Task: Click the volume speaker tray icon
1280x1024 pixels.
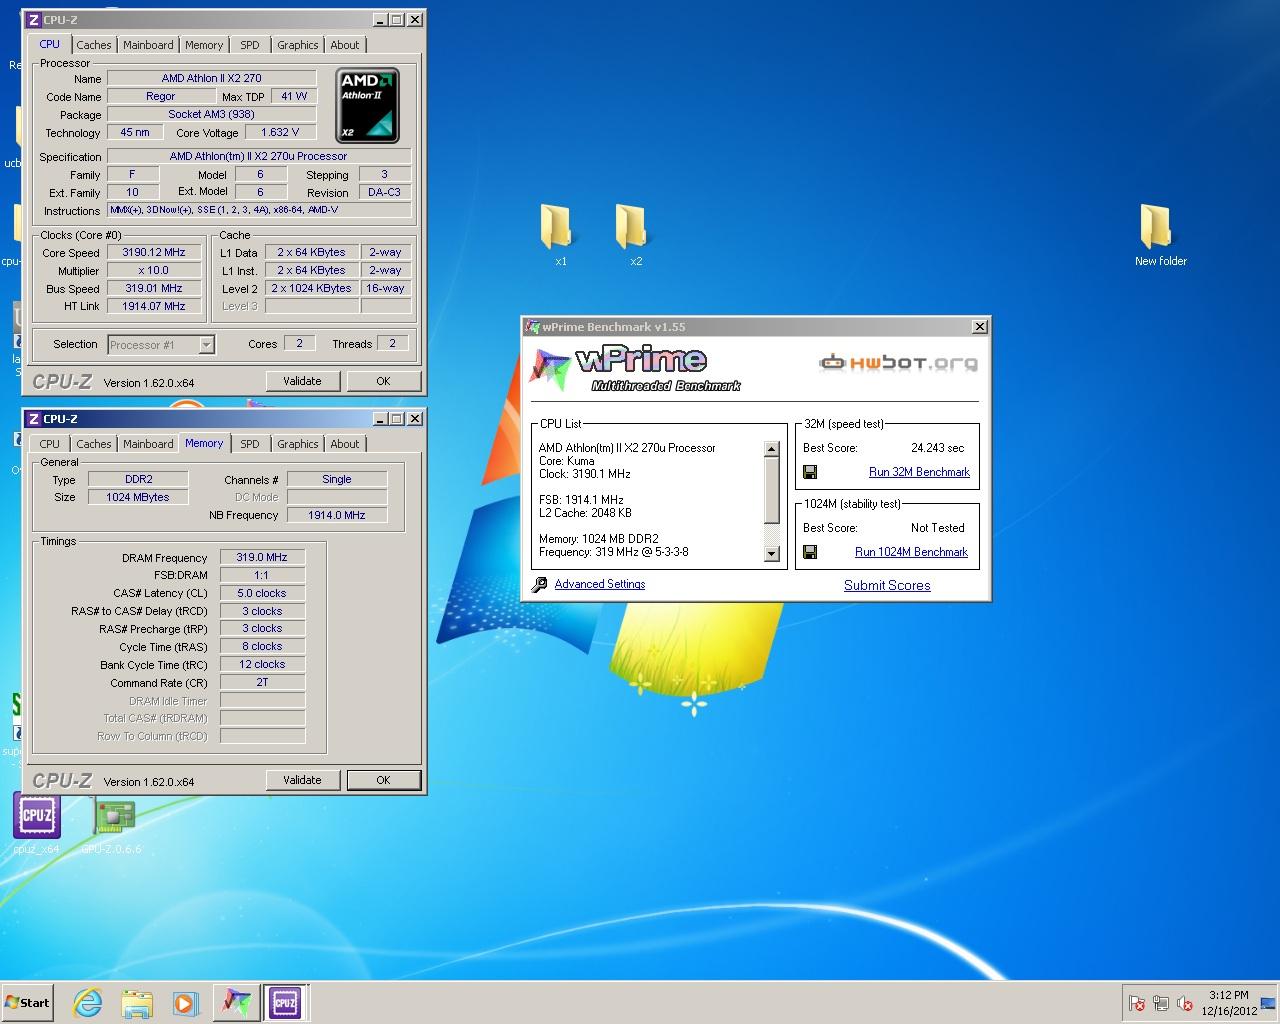Action: coord(1185,1003)
